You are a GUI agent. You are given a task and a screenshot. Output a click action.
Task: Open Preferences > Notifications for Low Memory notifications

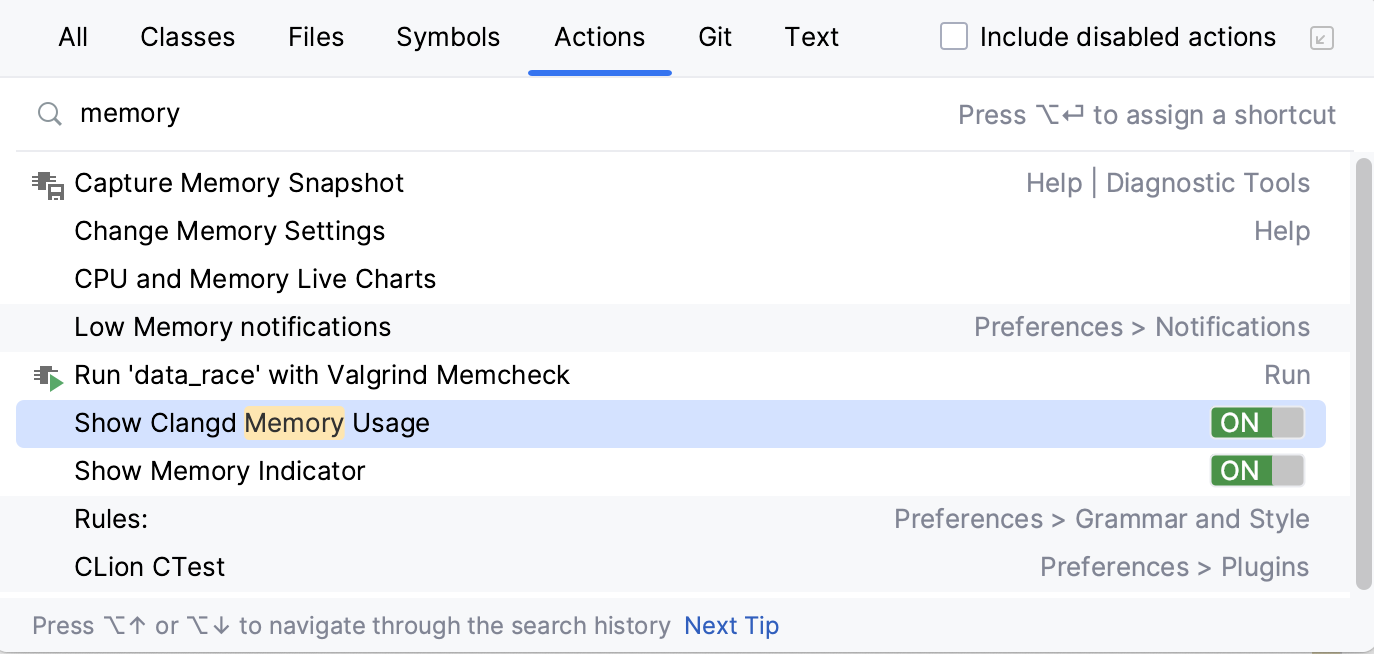pyautogui.click(x=1142, y=327)
